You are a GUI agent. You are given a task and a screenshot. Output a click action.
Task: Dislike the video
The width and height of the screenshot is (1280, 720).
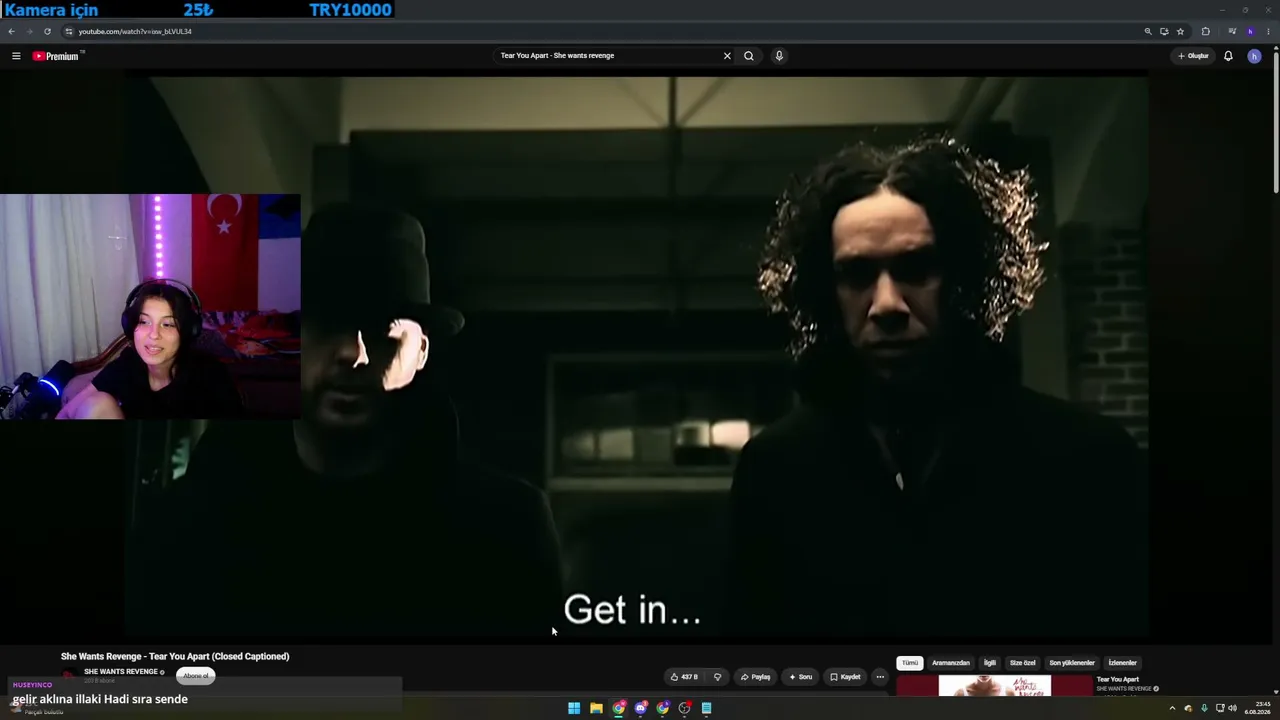pos(717,677)
